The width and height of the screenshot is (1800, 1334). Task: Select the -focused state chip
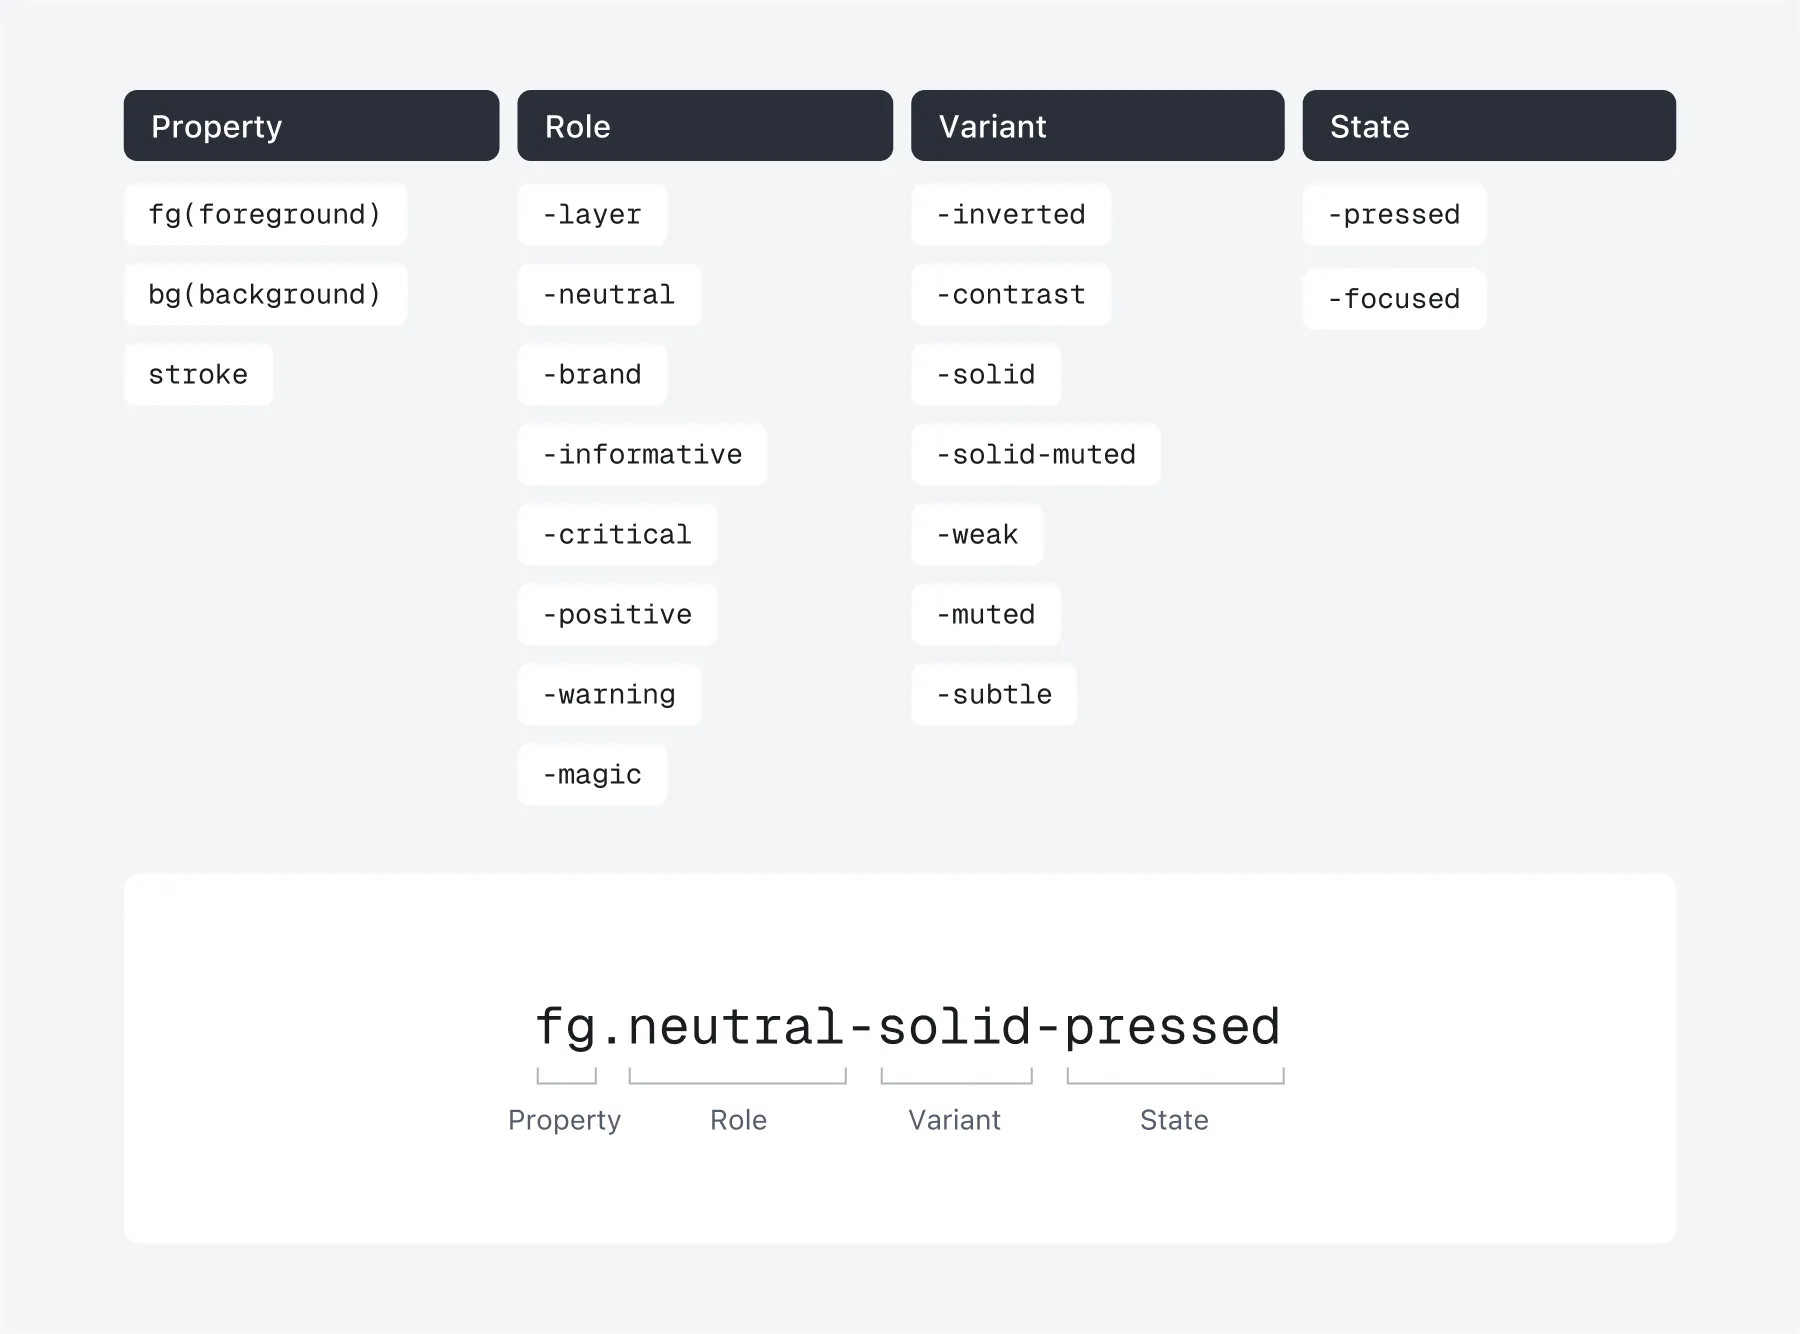coord(1394,299)
